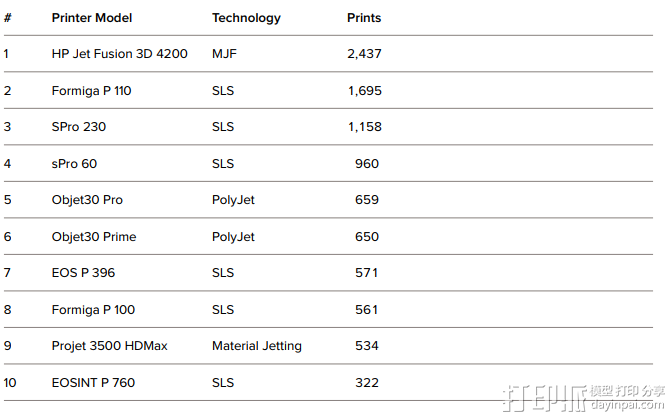Select the HP Jet Fusion 3D 4200 entry

(x=119, y=54)
